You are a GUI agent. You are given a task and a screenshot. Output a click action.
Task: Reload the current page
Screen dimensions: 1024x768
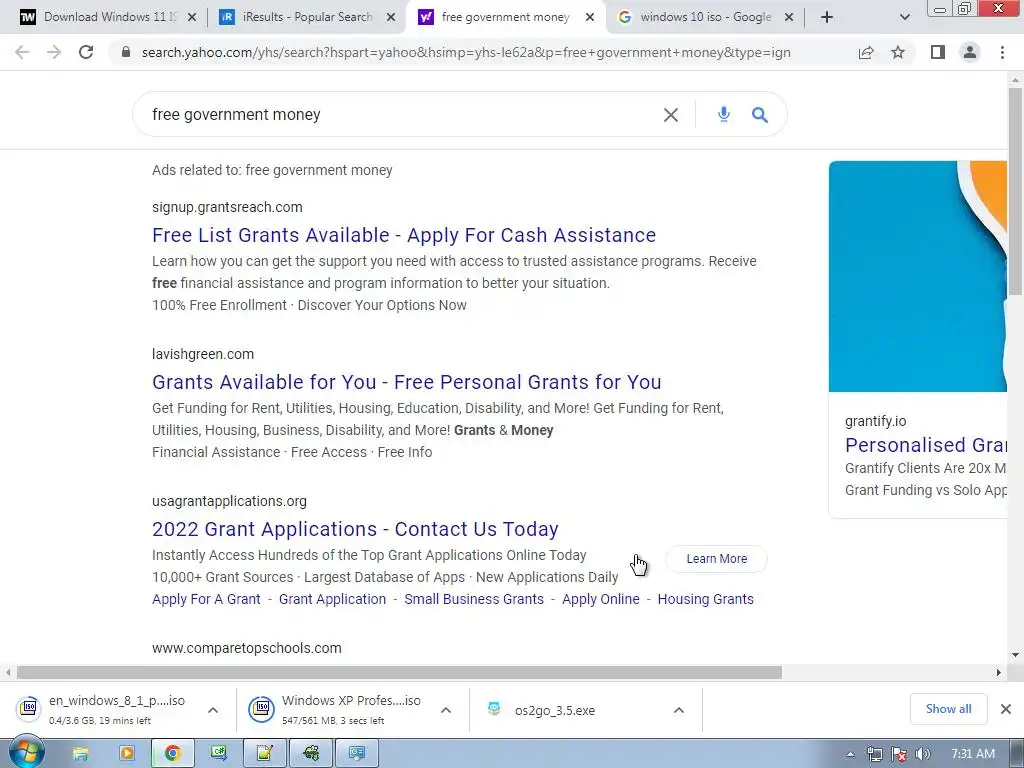pyautogui.click(x=86, y=52)
